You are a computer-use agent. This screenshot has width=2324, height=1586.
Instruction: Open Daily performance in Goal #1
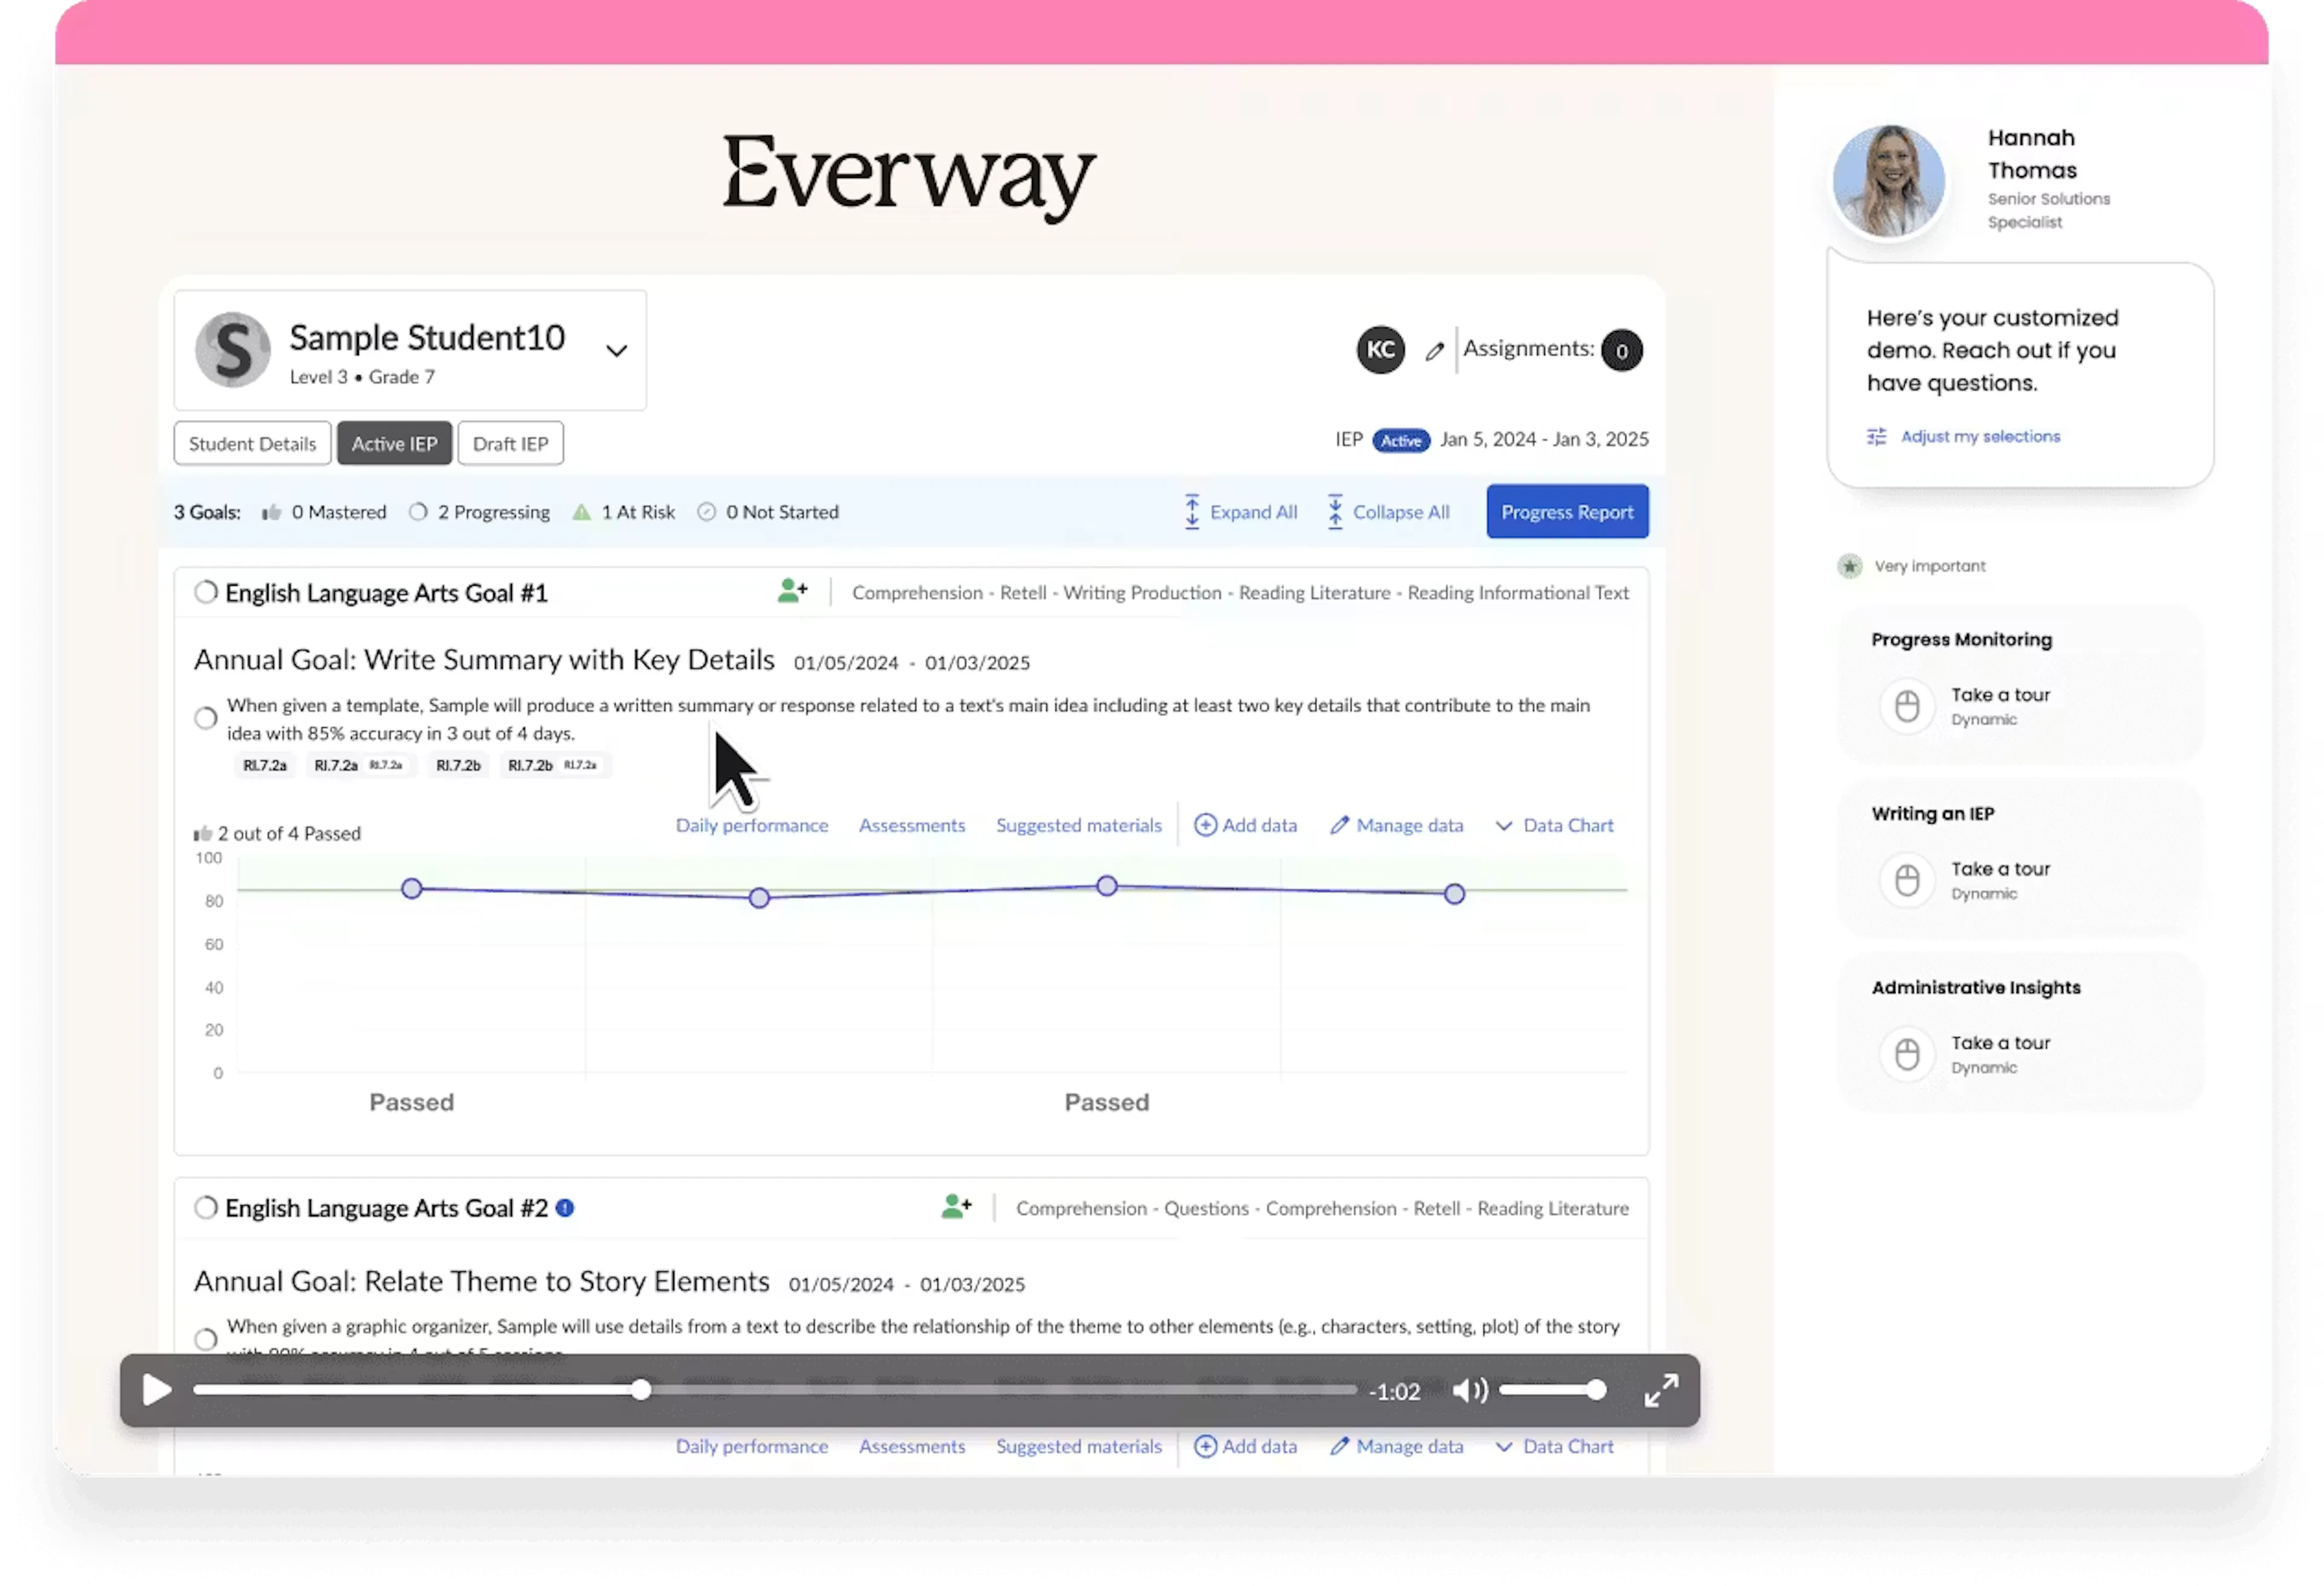point(752,825)
